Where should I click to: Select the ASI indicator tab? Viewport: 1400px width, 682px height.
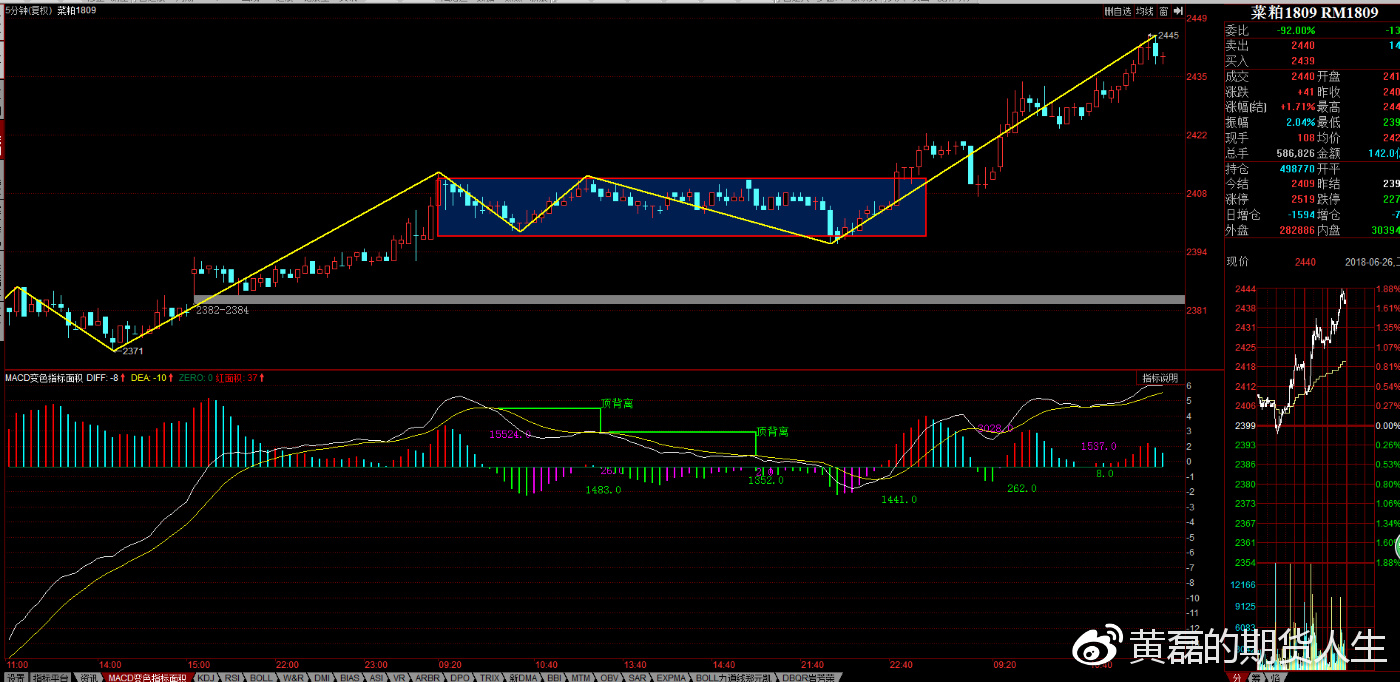pos(376,677)
